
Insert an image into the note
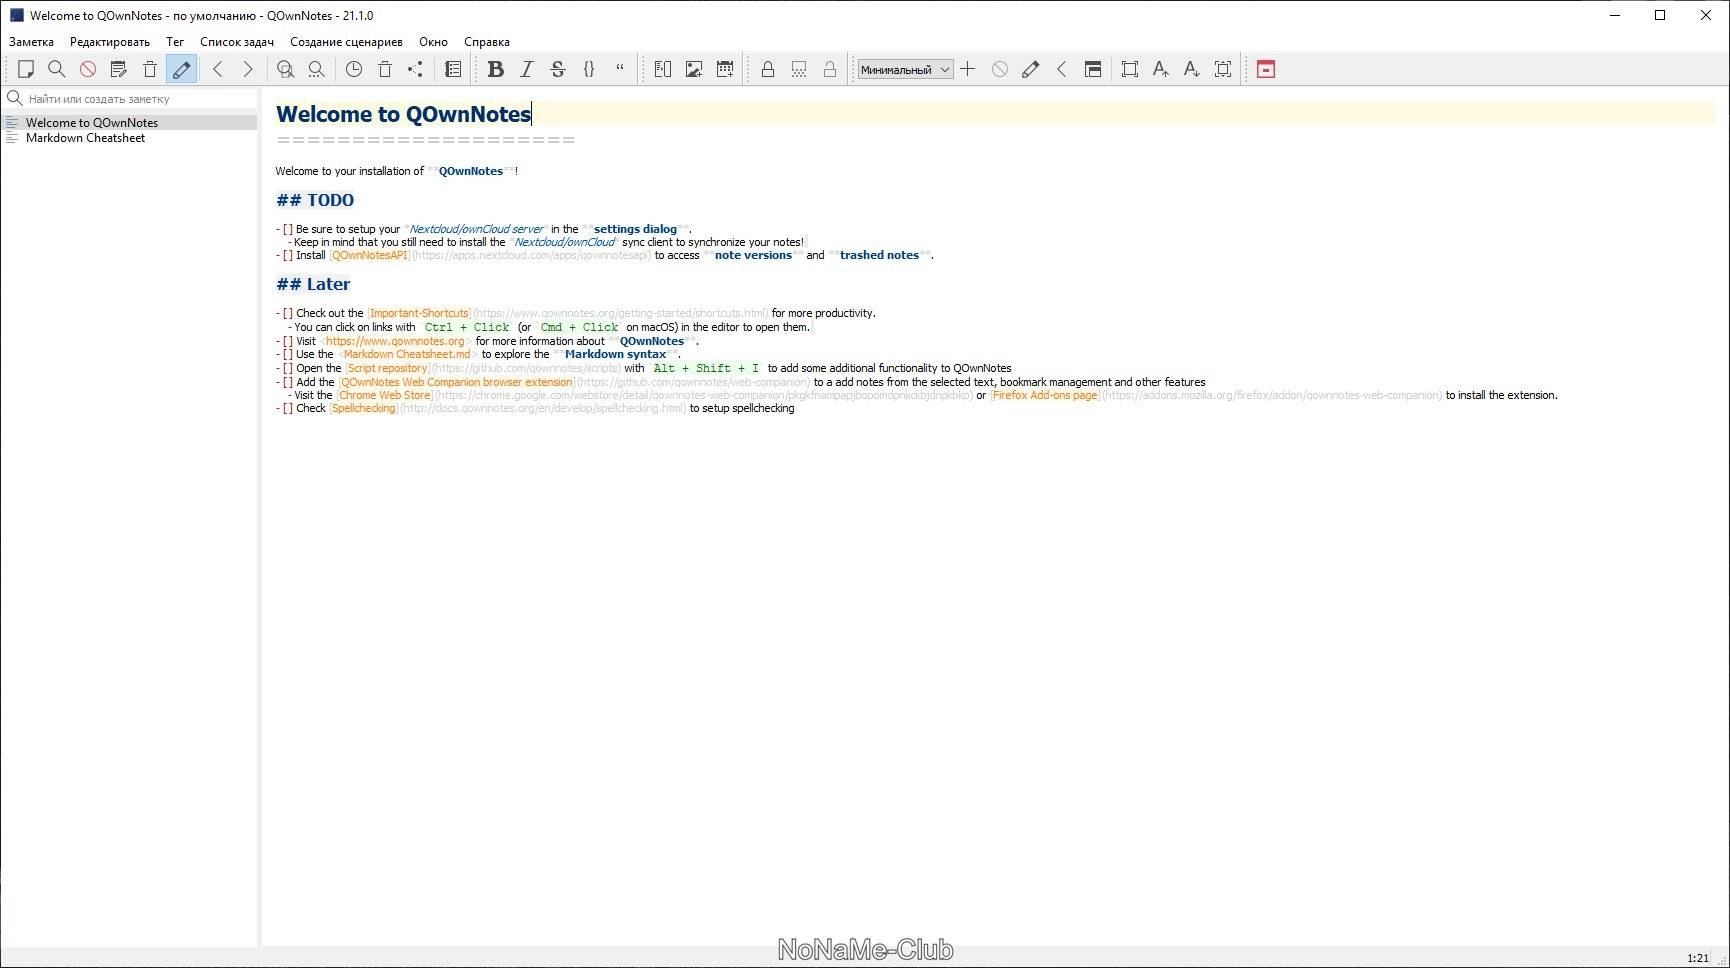click(693, 69)
